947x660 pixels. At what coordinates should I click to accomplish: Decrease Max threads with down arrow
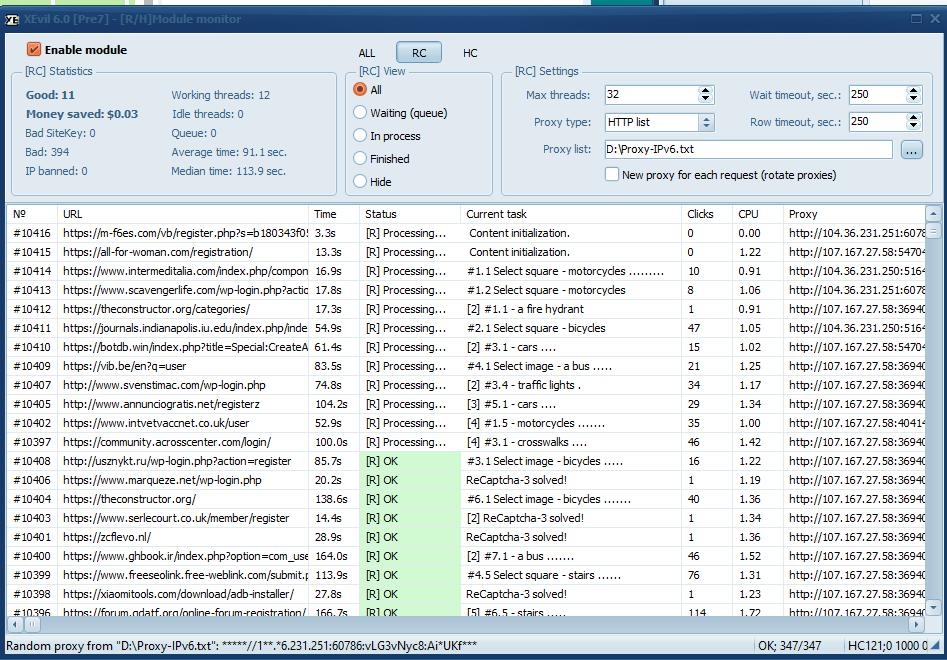tap(705, 100)
